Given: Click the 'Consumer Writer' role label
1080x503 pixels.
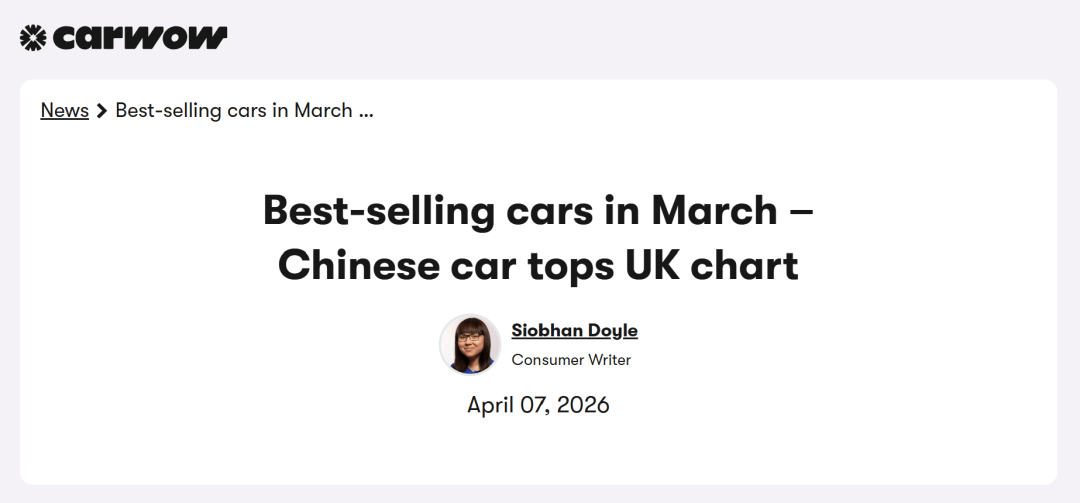Looking at the screenshot, I should click(571, 360).
